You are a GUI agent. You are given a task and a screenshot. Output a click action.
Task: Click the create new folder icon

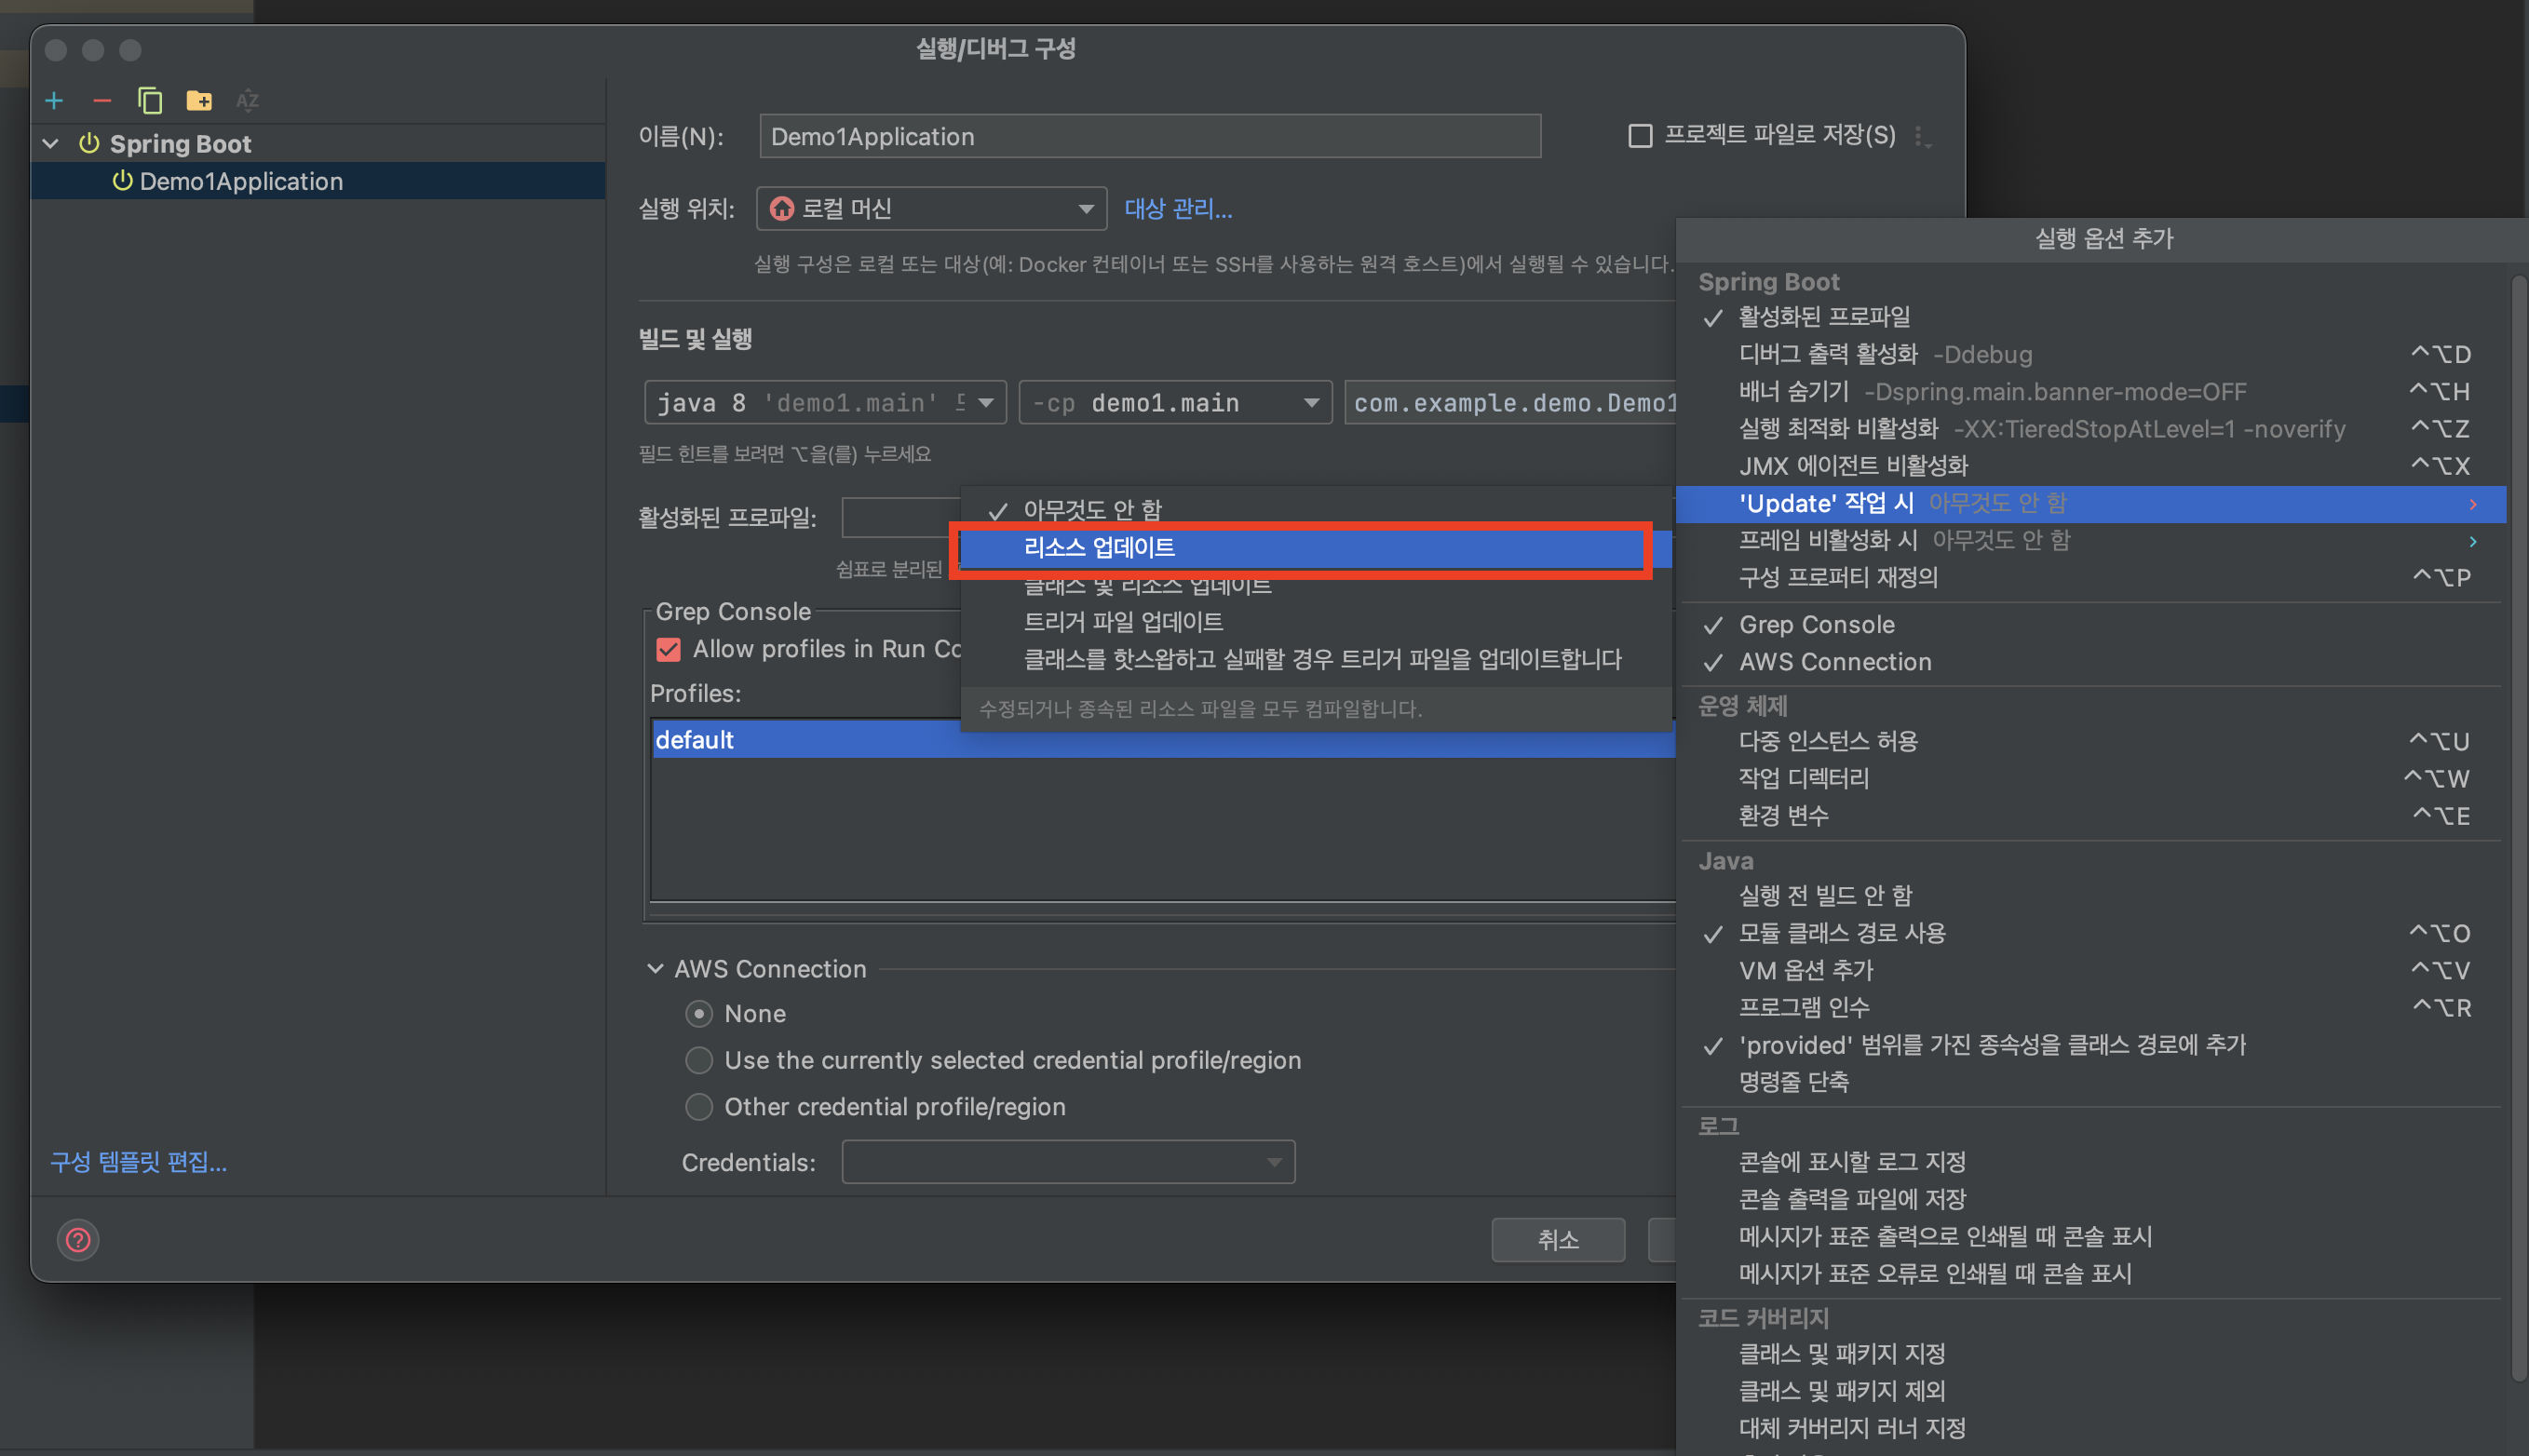click(199, 101)
